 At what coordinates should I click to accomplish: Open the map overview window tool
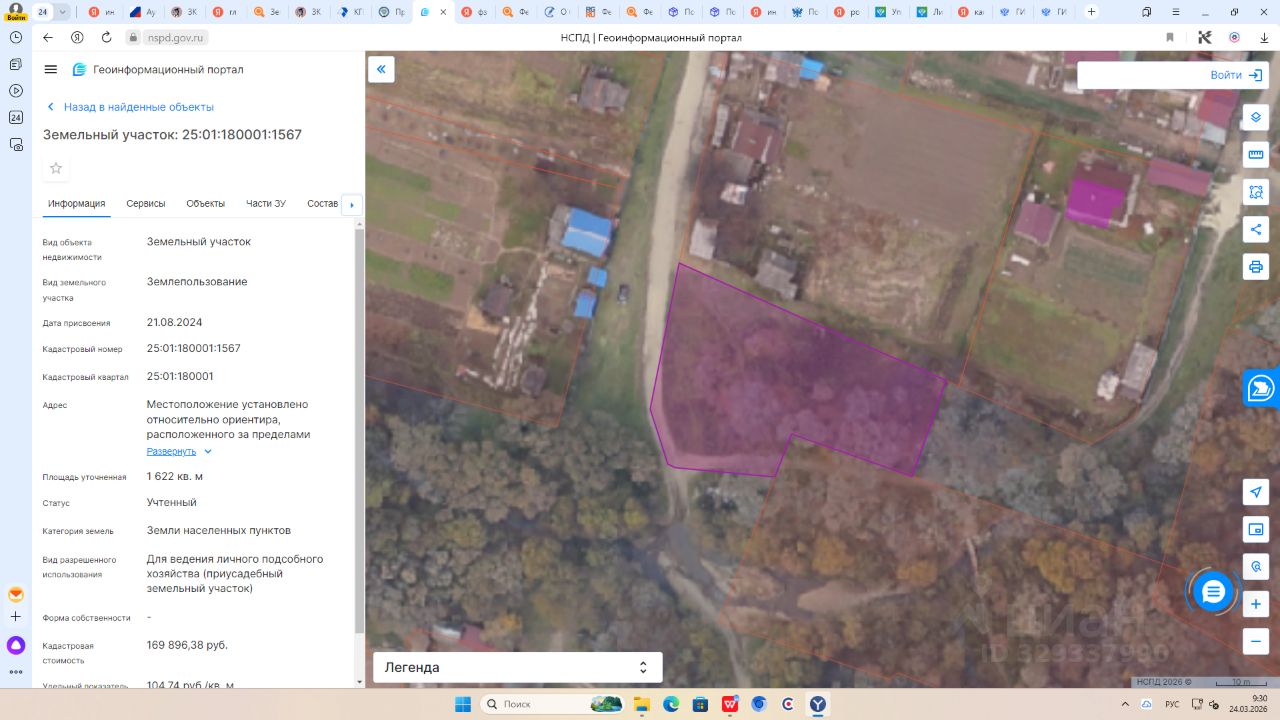click(x=1256, y=529)
